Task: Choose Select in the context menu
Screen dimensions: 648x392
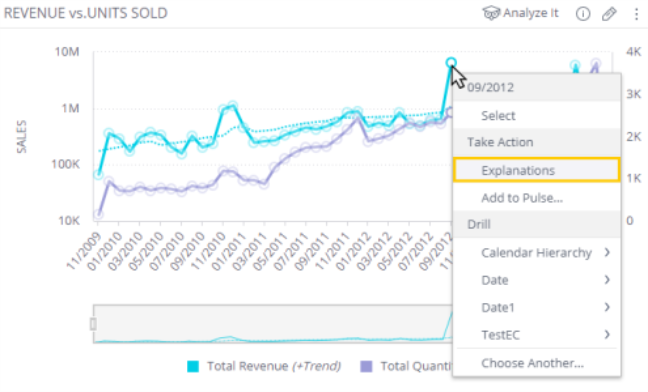Action: pyautogui.click(x=536, y=115)
